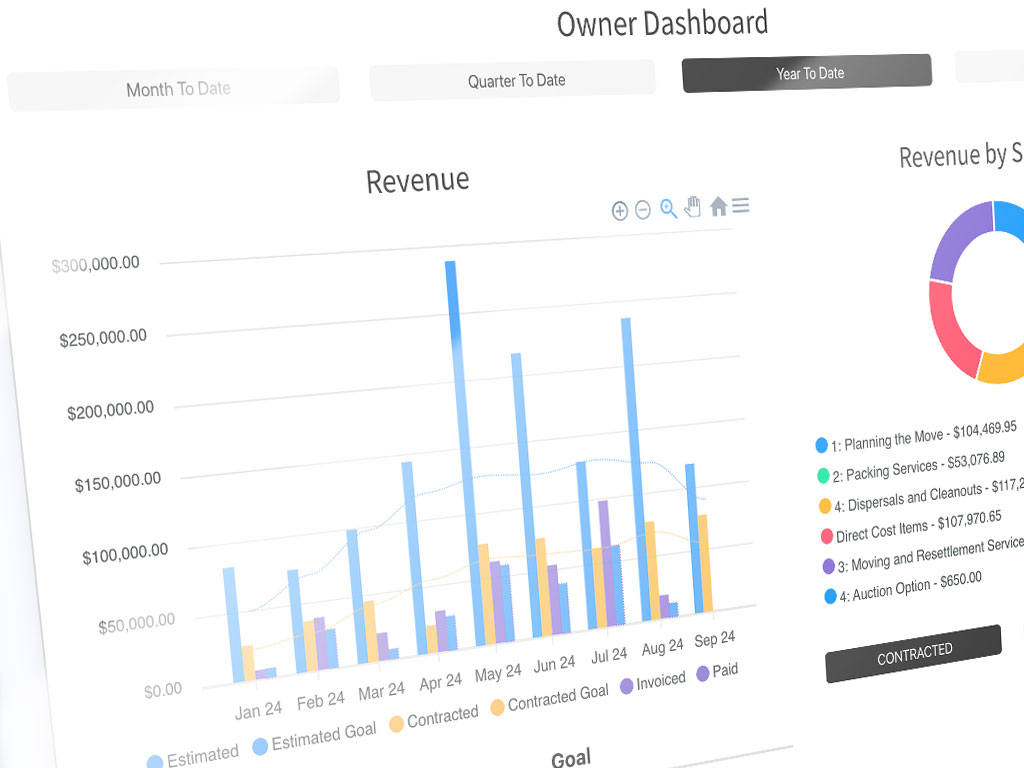Viewport: 1024px width, 768px height.
Task: Open the chart hamburger export menu
Action: click(x=741, y=205)
